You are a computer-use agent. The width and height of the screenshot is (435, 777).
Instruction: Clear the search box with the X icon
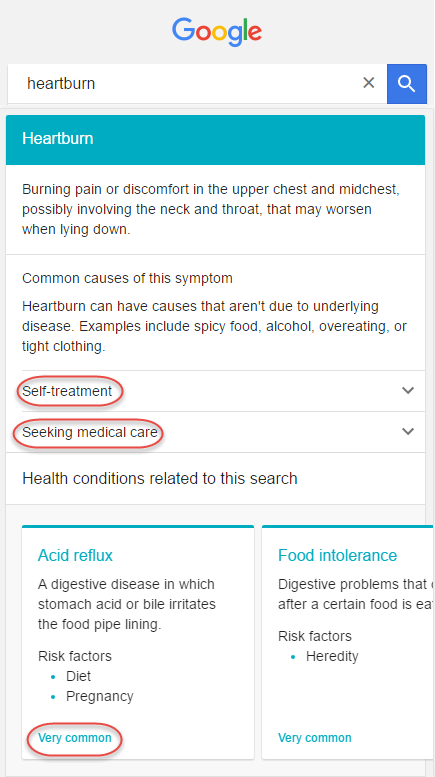click(369, 83)
